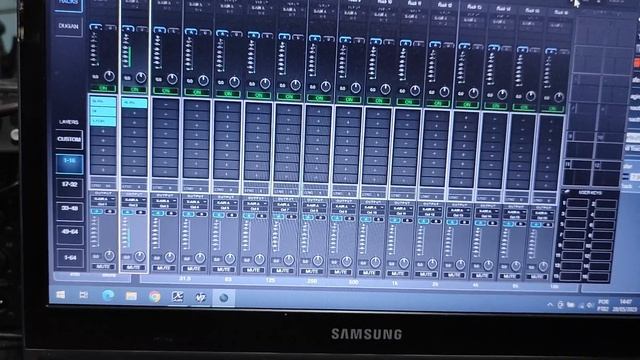Viewport: 640px width, 360px height.
Task: Toggle the ON button of Rack 1
Action: tap(103, 88)
